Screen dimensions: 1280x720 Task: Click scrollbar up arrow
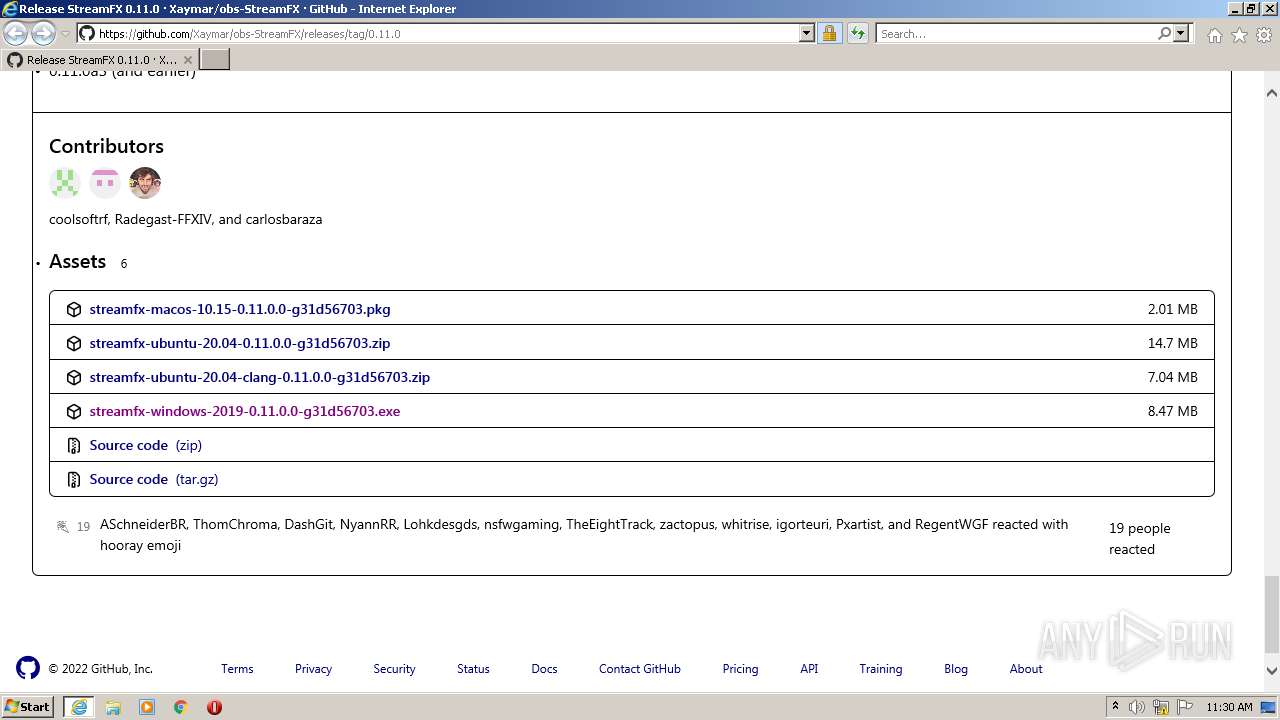click(1272, 93)
